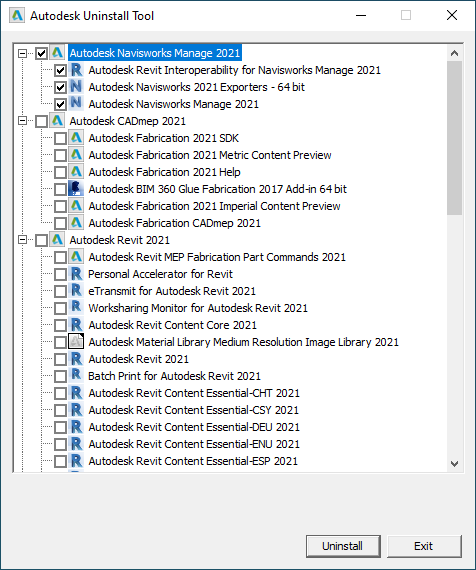Click the Revit icon of Worksharing Monitor row
Screen dimensions: 476x570
pos(76,308)
